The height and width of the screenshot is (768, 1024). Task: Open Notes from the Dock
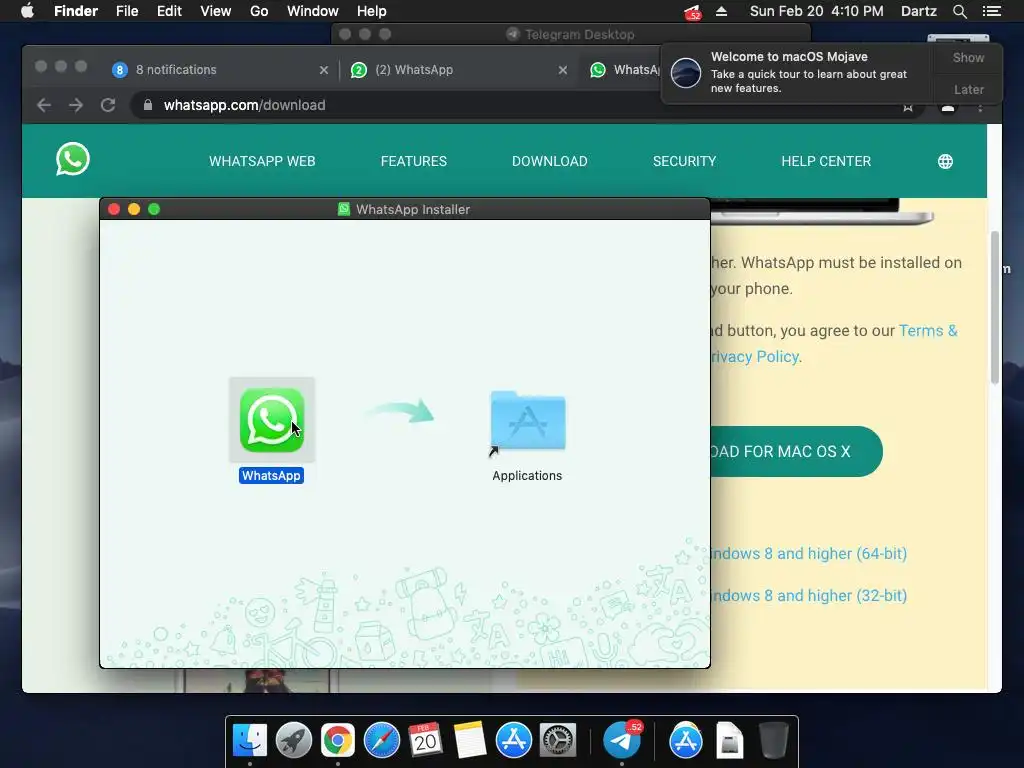pos(470,741)
